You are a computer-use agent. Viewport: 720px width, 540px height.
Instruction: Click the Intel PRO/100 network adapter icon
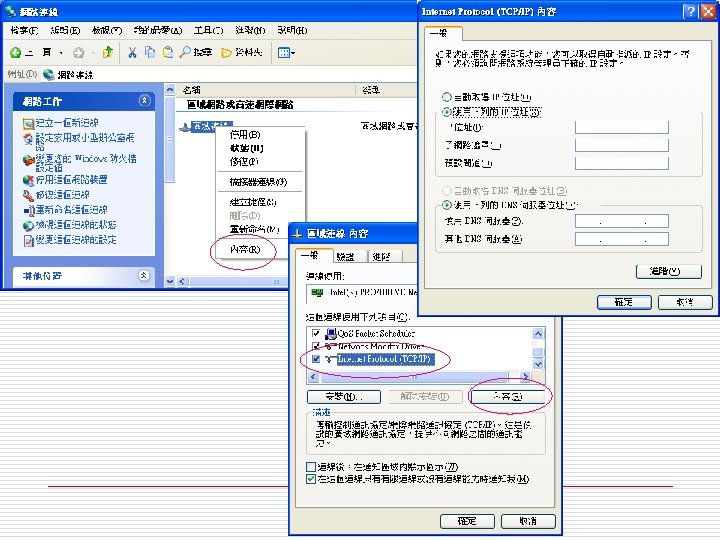(317, 292)
